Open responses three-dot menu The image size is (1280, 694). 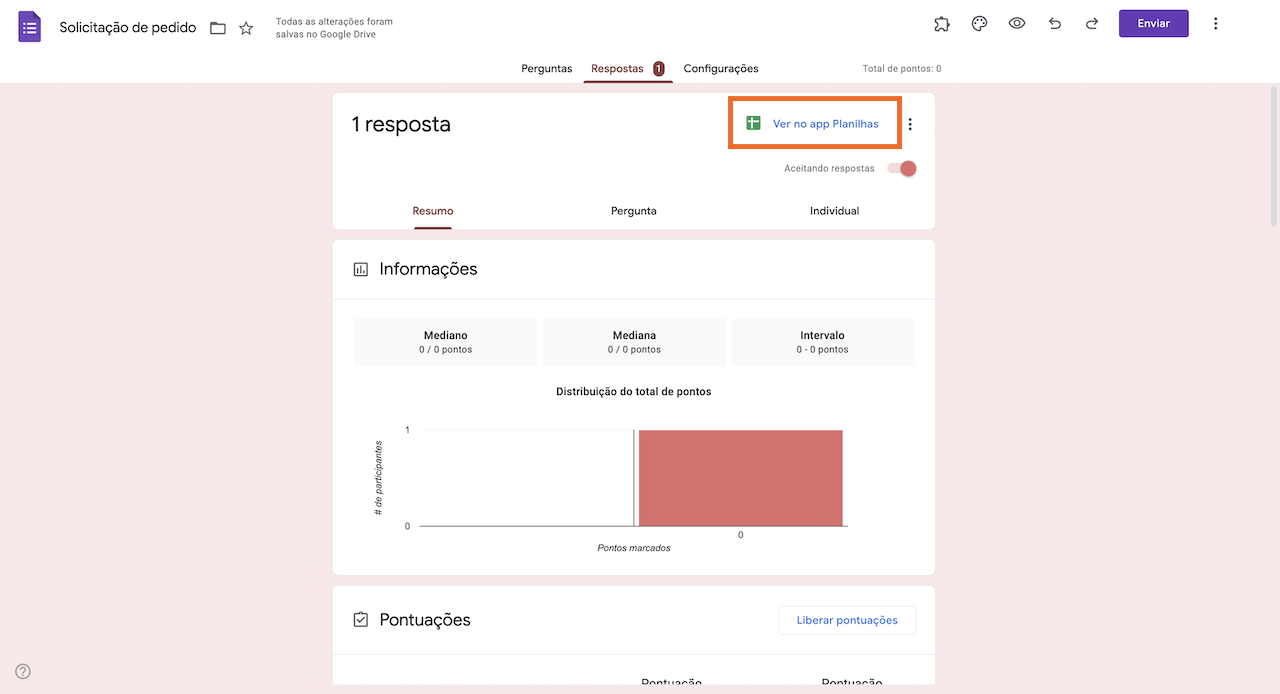pos(910,125)
